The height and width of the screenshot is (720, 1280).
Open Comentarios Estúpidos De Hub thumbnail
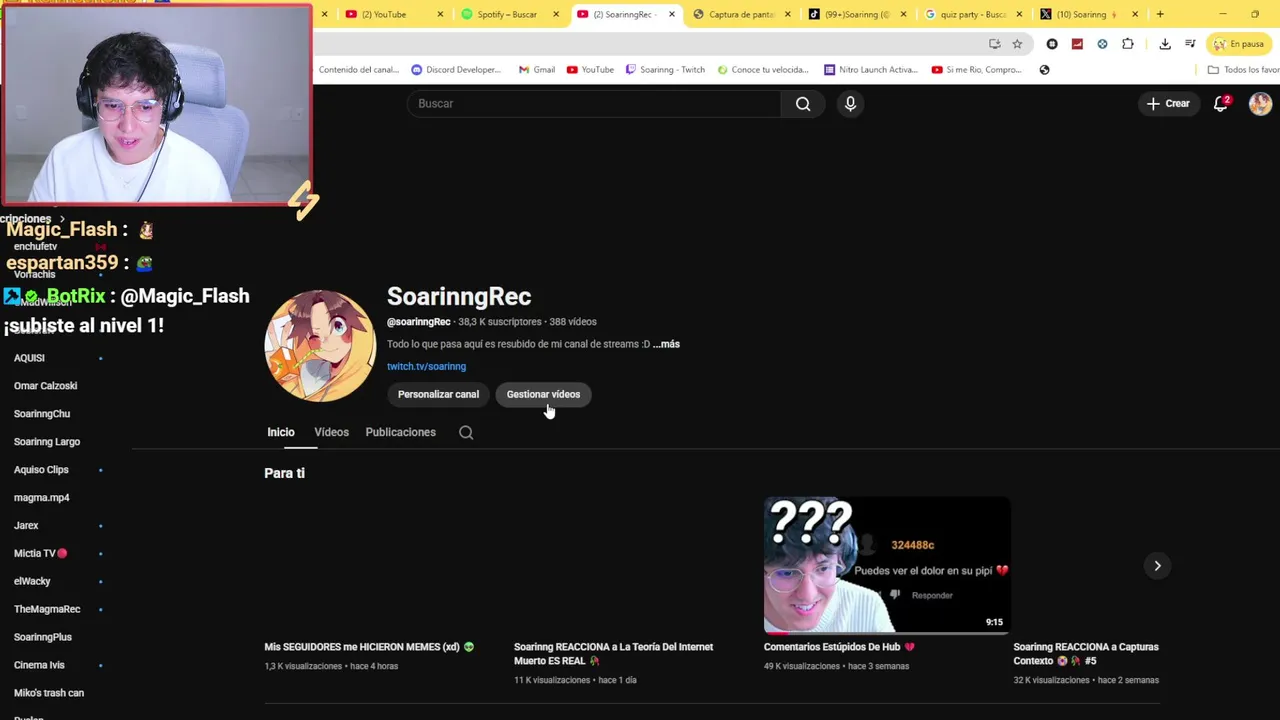887,565
